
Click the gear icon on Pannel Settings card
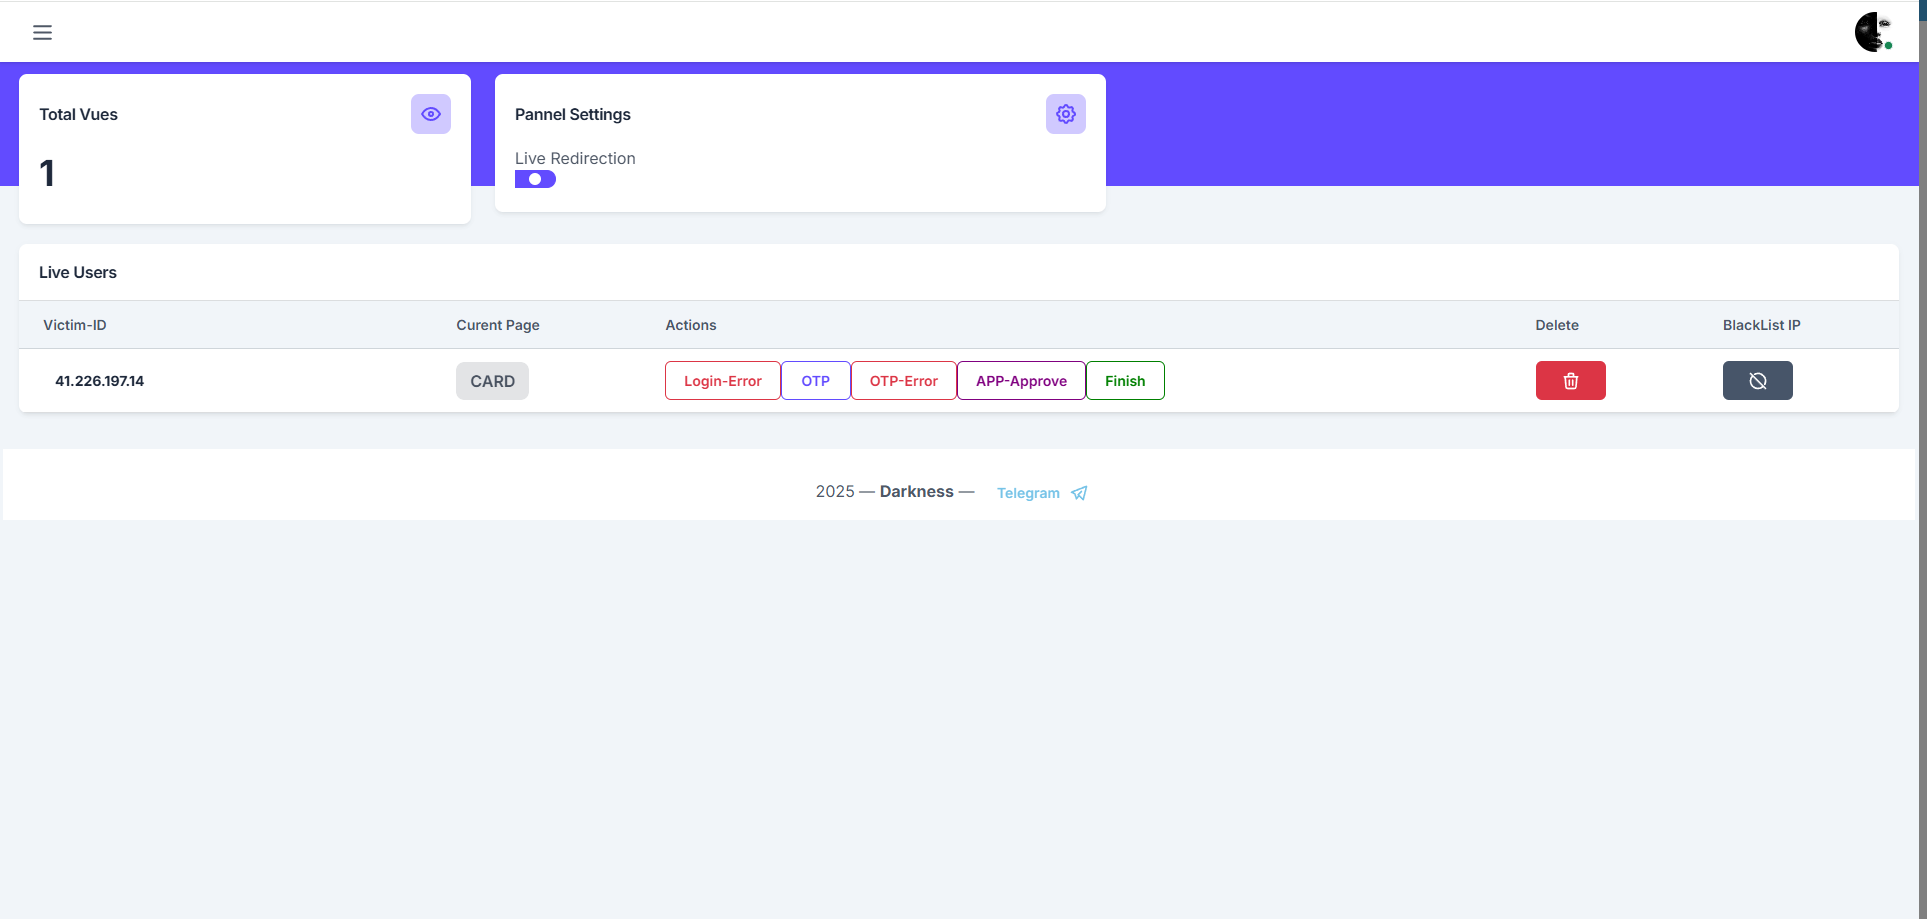coord(1066,114)
